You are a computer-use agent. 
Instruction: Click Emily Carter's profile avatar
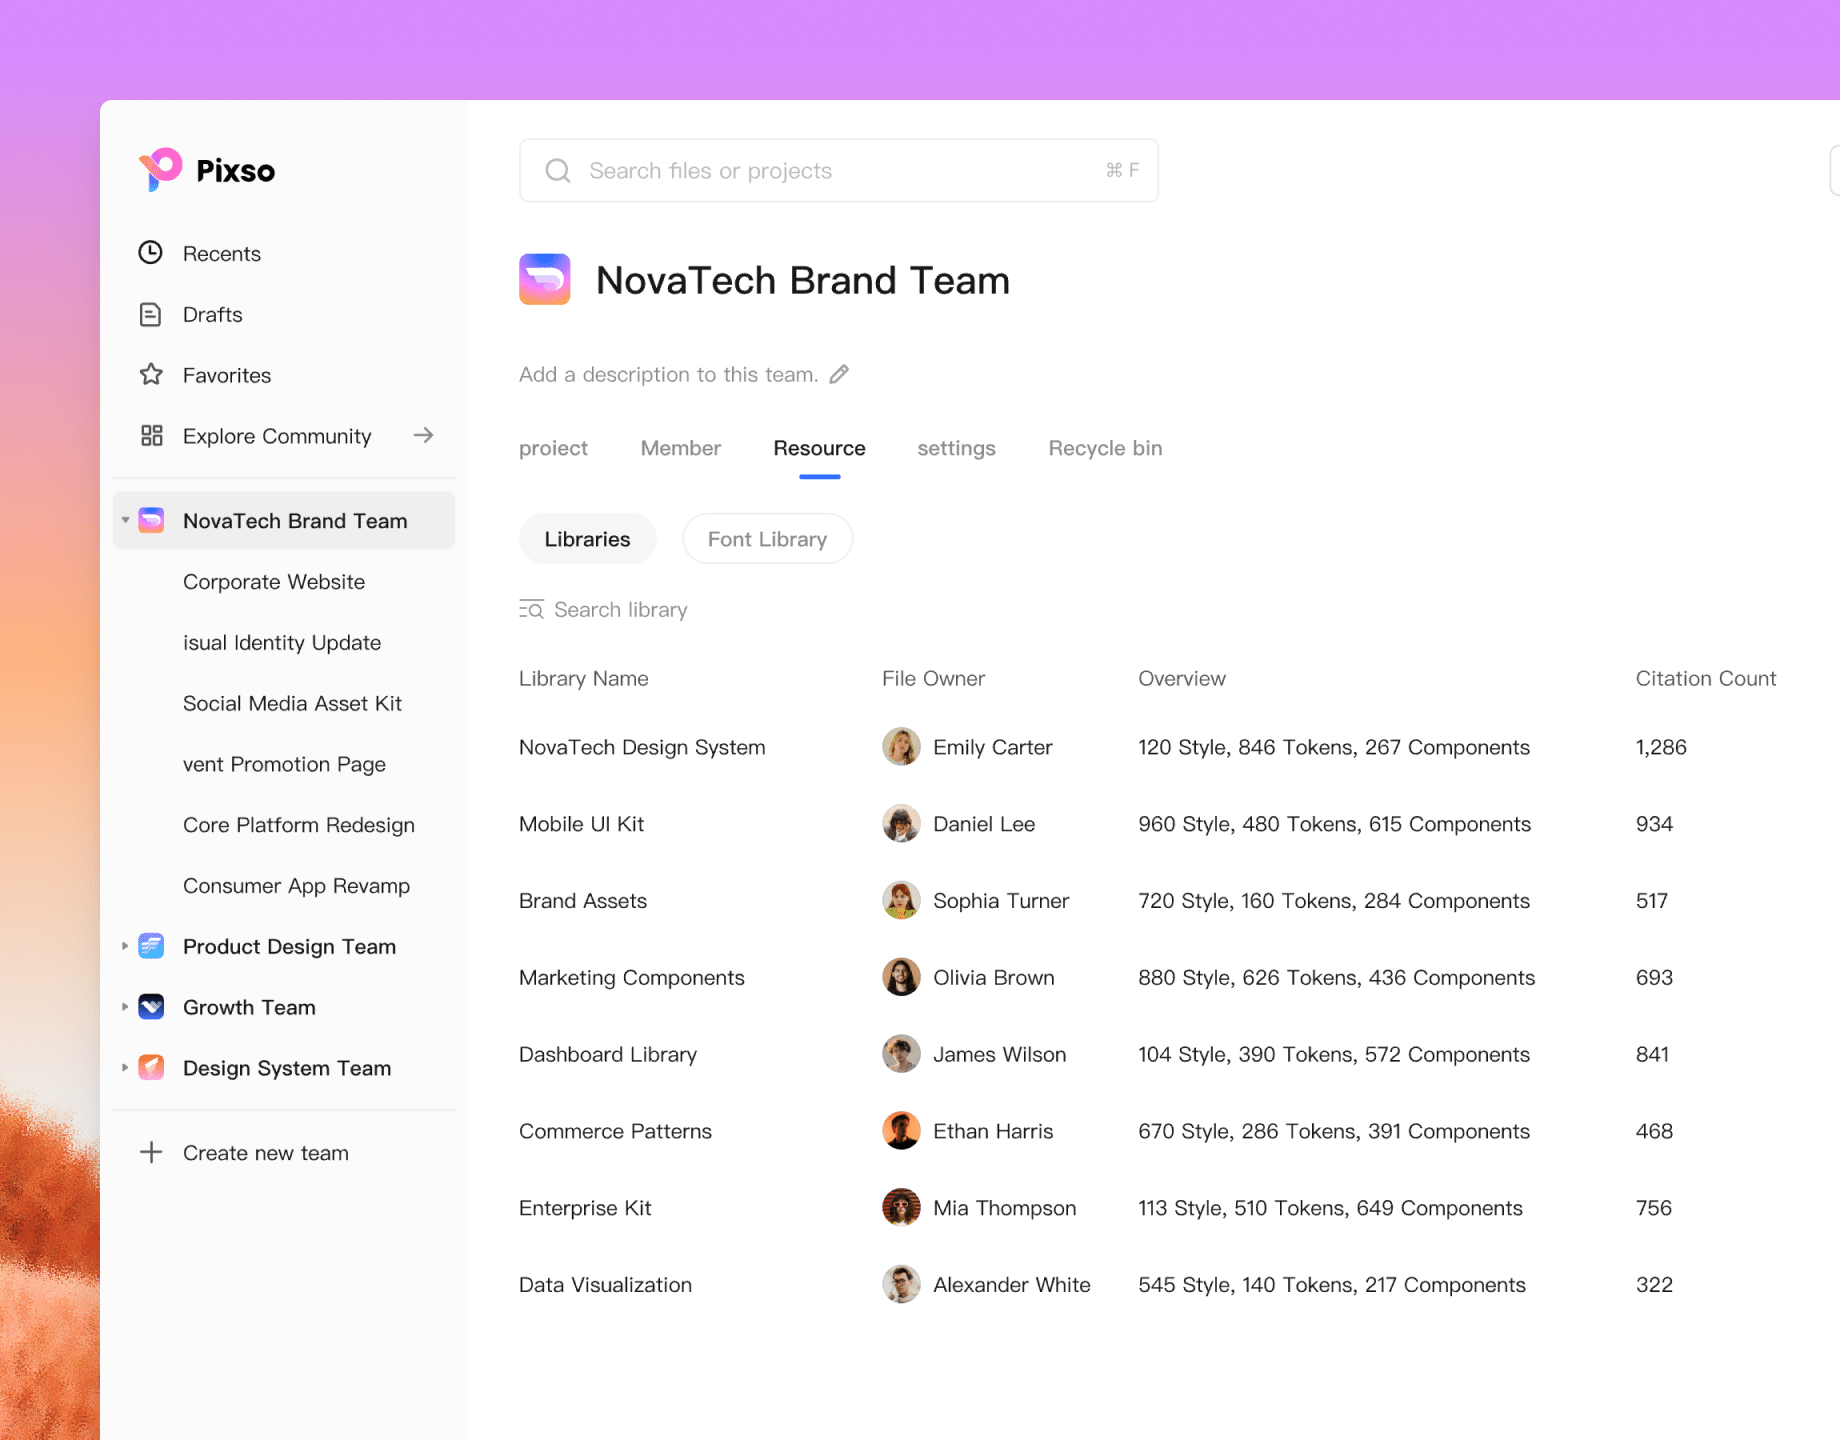click(x=901, y=746)
